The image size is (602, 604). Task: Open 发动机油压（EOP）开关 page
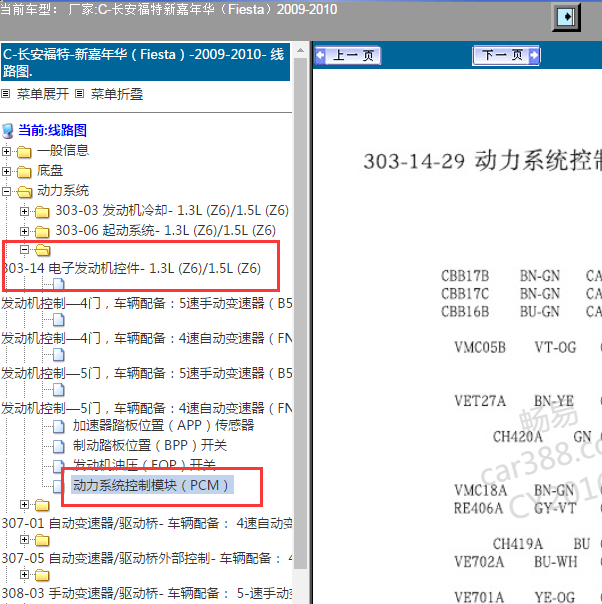[144, 465]
